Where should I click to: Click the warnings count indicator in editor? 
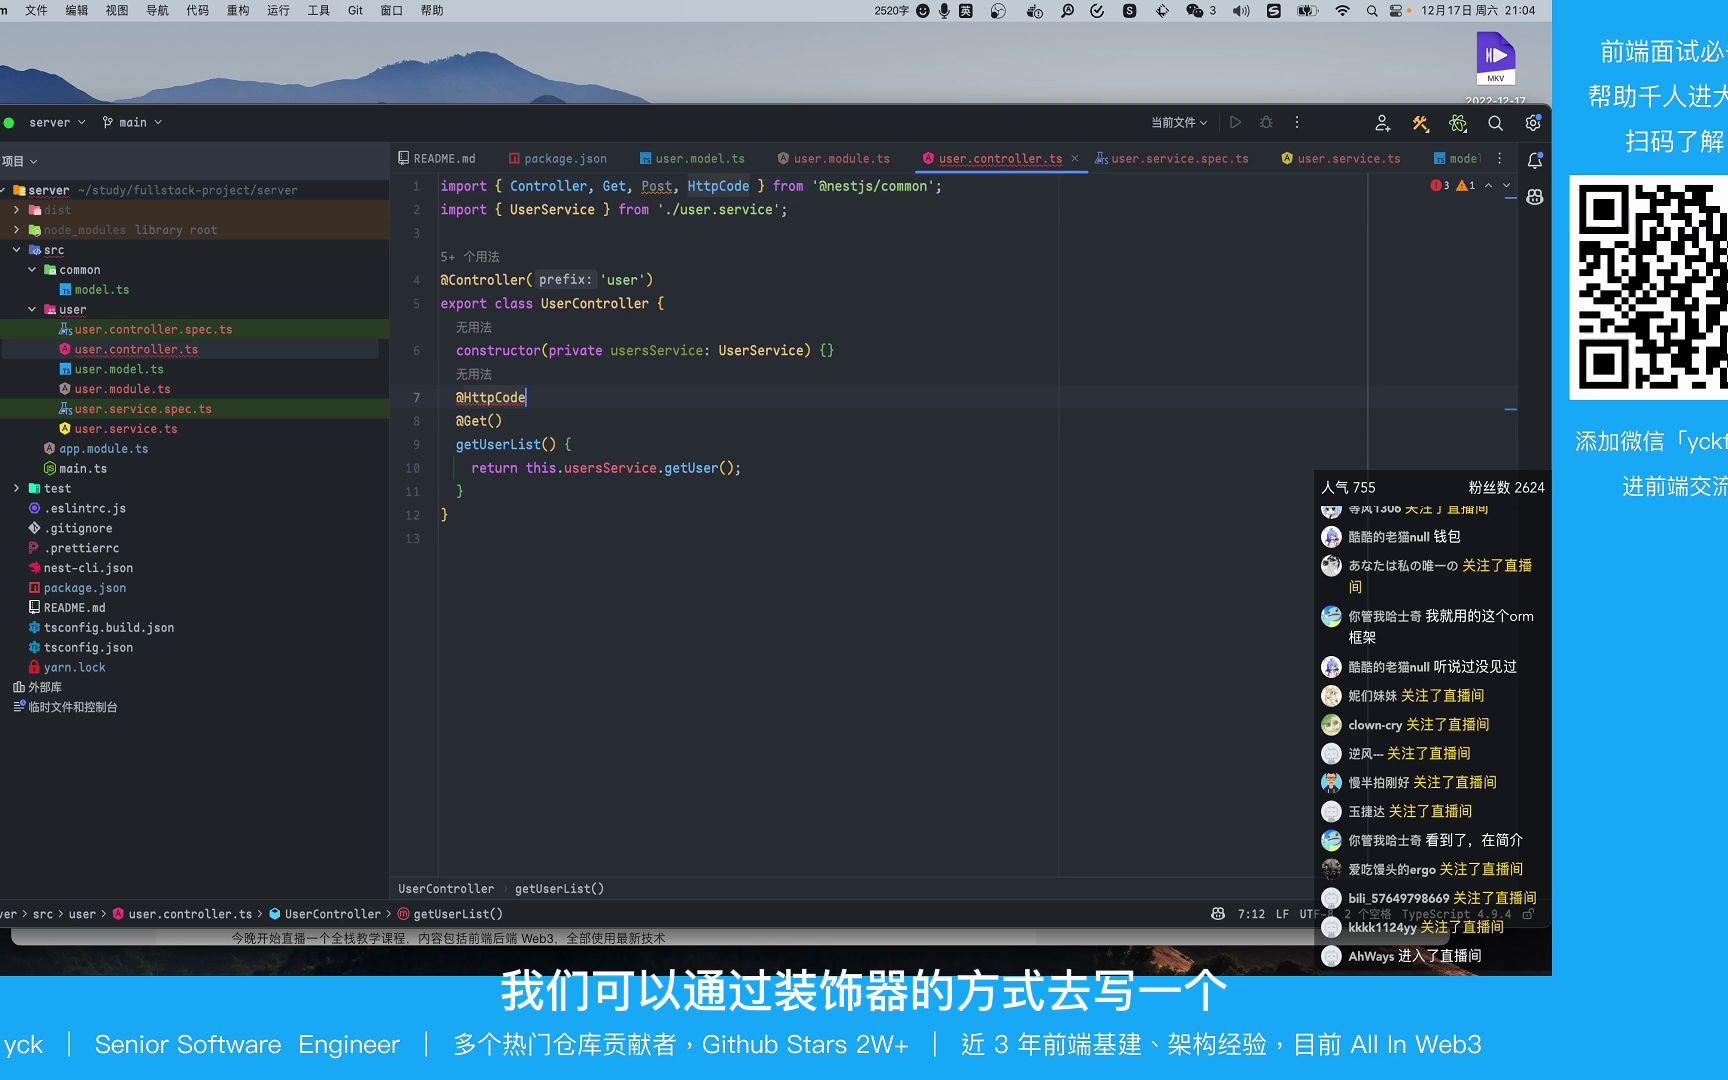tap(1466, 185)
